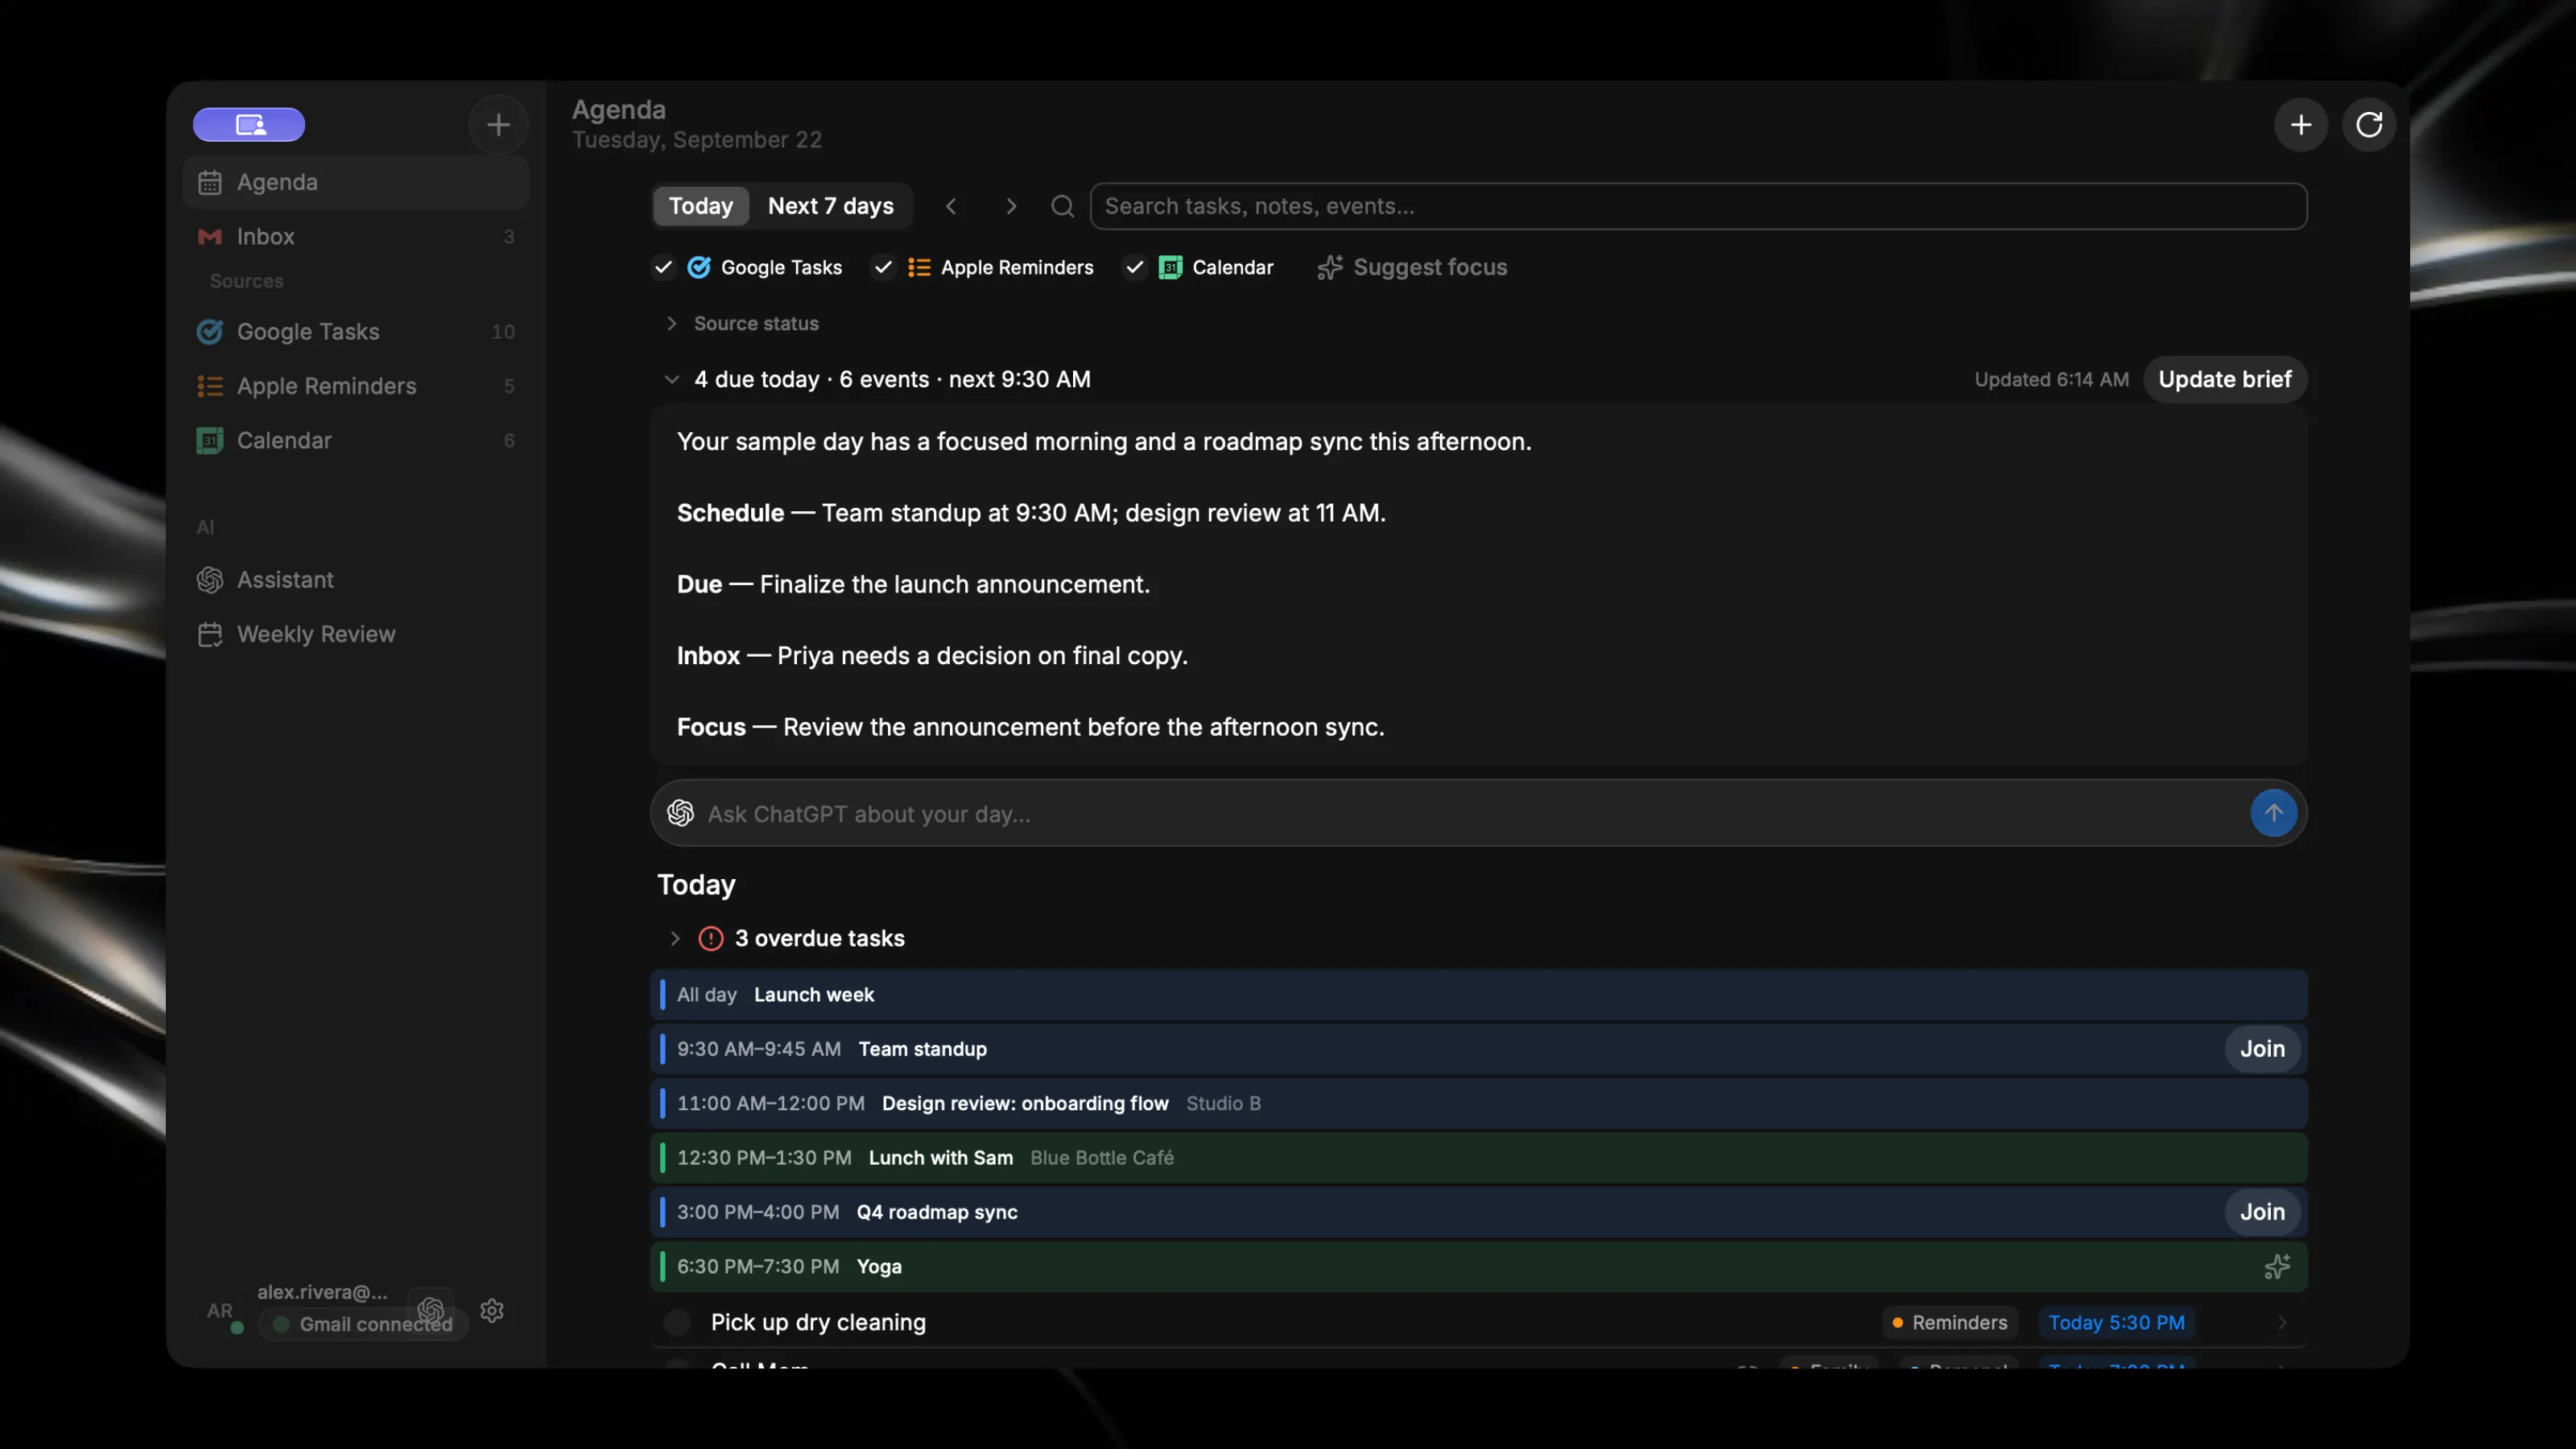Open the Q4 roadmap sync event row
The width and height of the screenshot is (2576, 1449).
click(x=1478, y=1211)
